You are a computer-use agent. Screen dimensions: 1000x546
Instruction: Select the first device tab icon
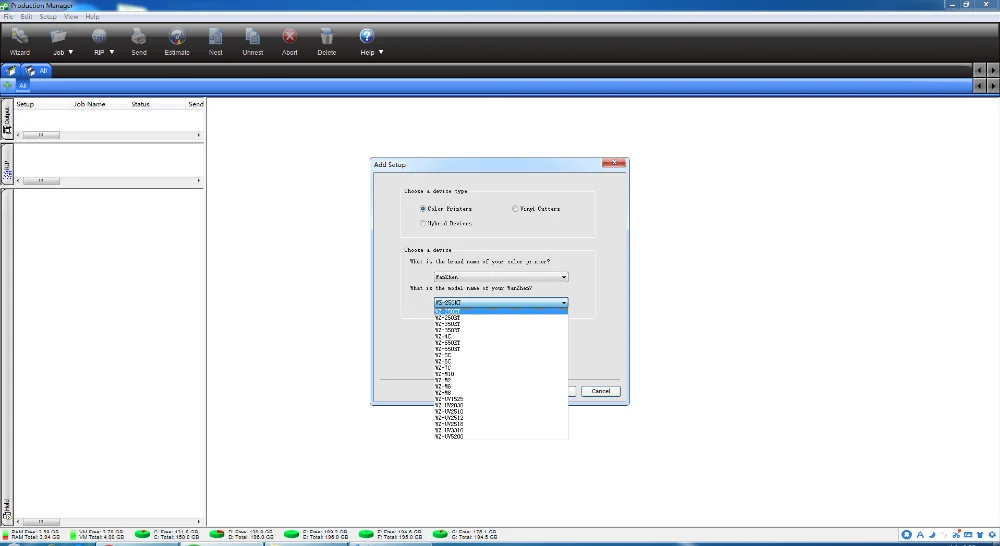coord(10,71)
